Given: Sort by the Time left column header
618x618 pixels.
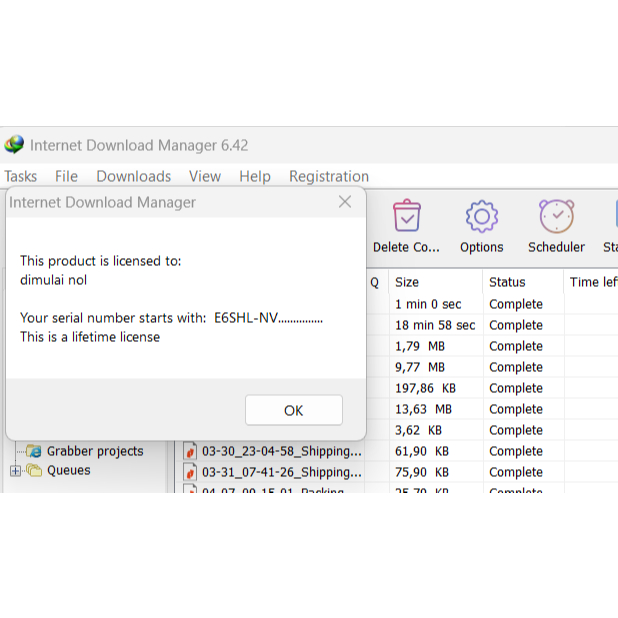Looking at the screenshot, I should pyautogui.click(x=591, y=282).
